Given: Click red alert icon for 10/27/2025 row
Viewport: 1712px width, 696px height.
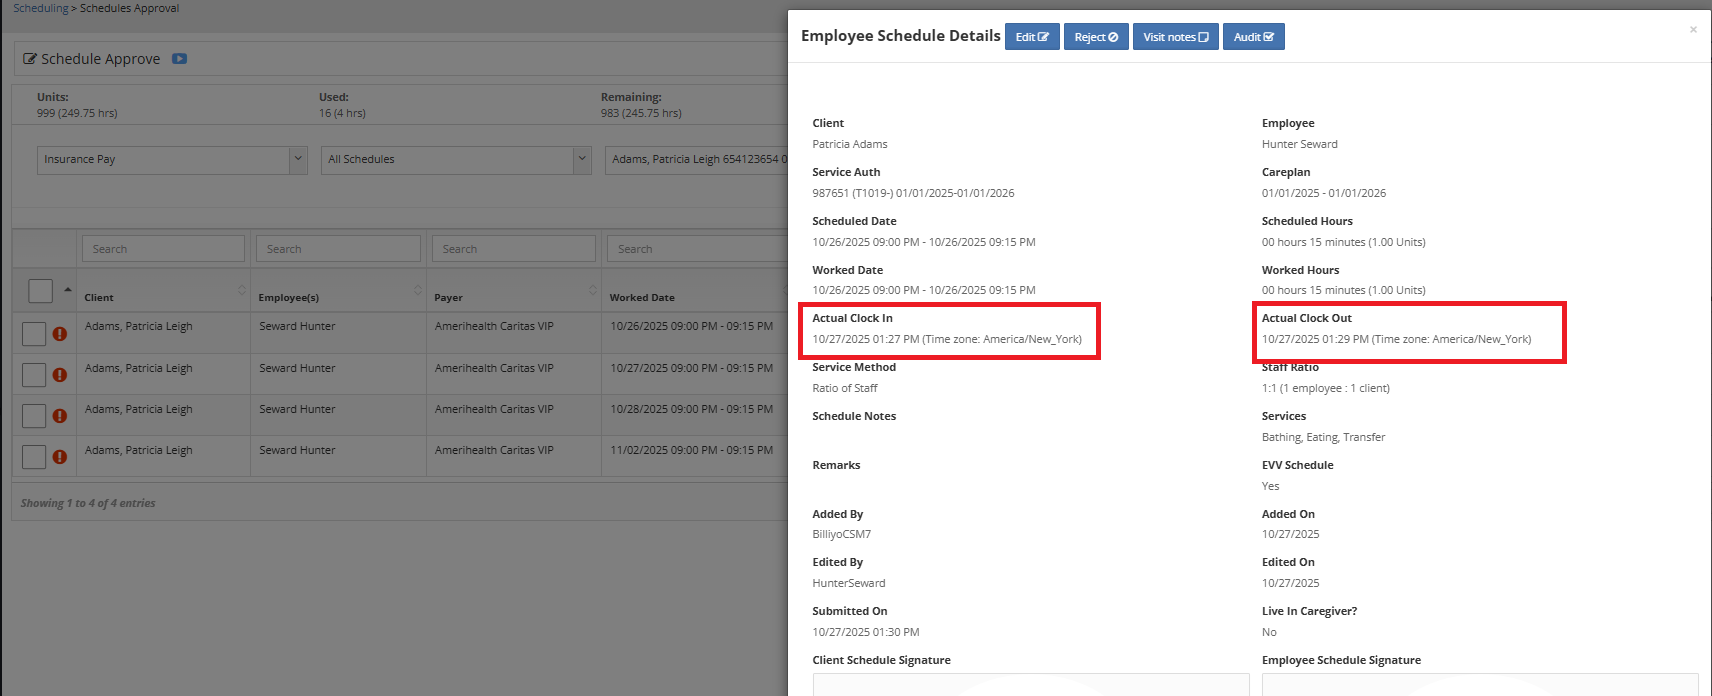Looking at the screenshot, I should coord(60,375).
